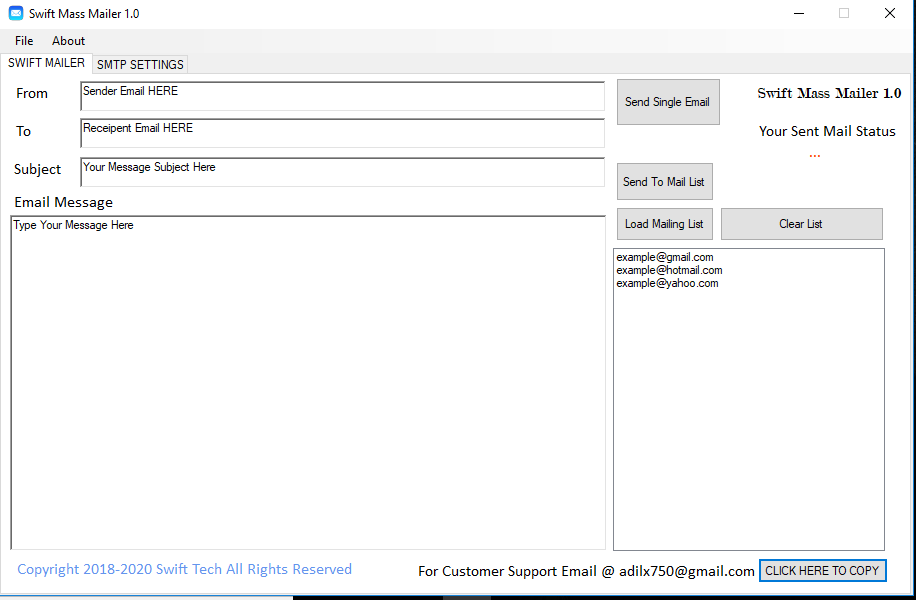
Task: Click CLICK HERE TO COPY button
Action: (823, 571)
